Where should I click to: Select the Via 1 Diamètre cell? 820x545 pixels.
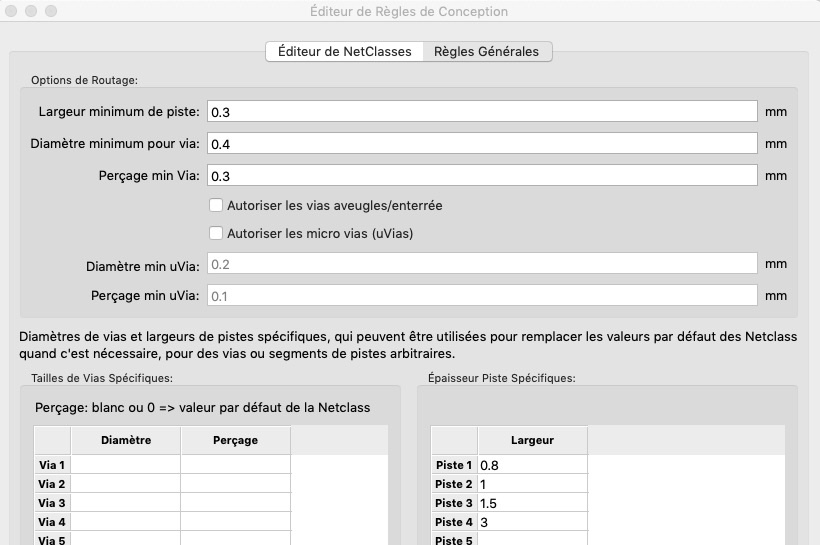pyautogui.click(x=126, y=465)
